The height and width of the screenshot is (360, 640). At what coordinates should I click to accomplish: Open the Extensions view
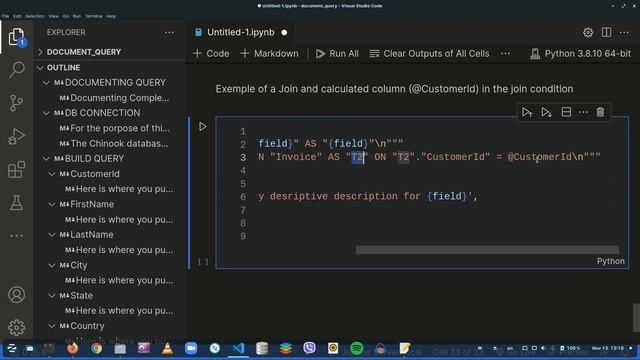click(16, 169)
